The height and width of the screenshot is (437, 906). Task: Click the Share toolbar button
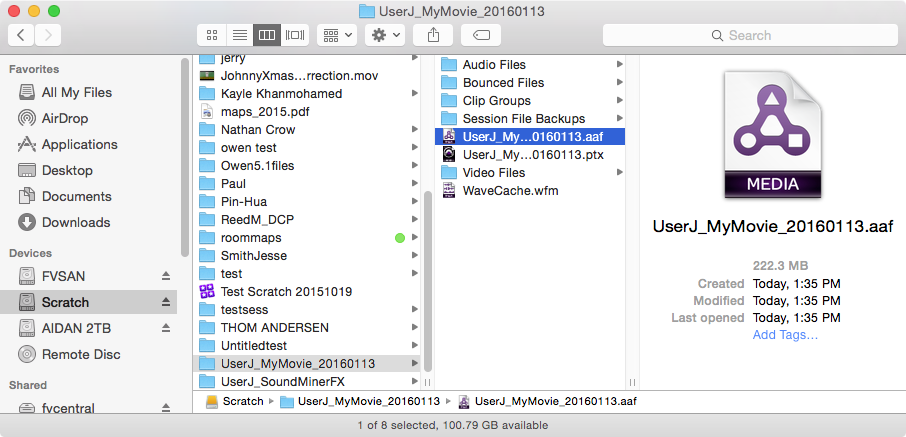click(433, 35)
